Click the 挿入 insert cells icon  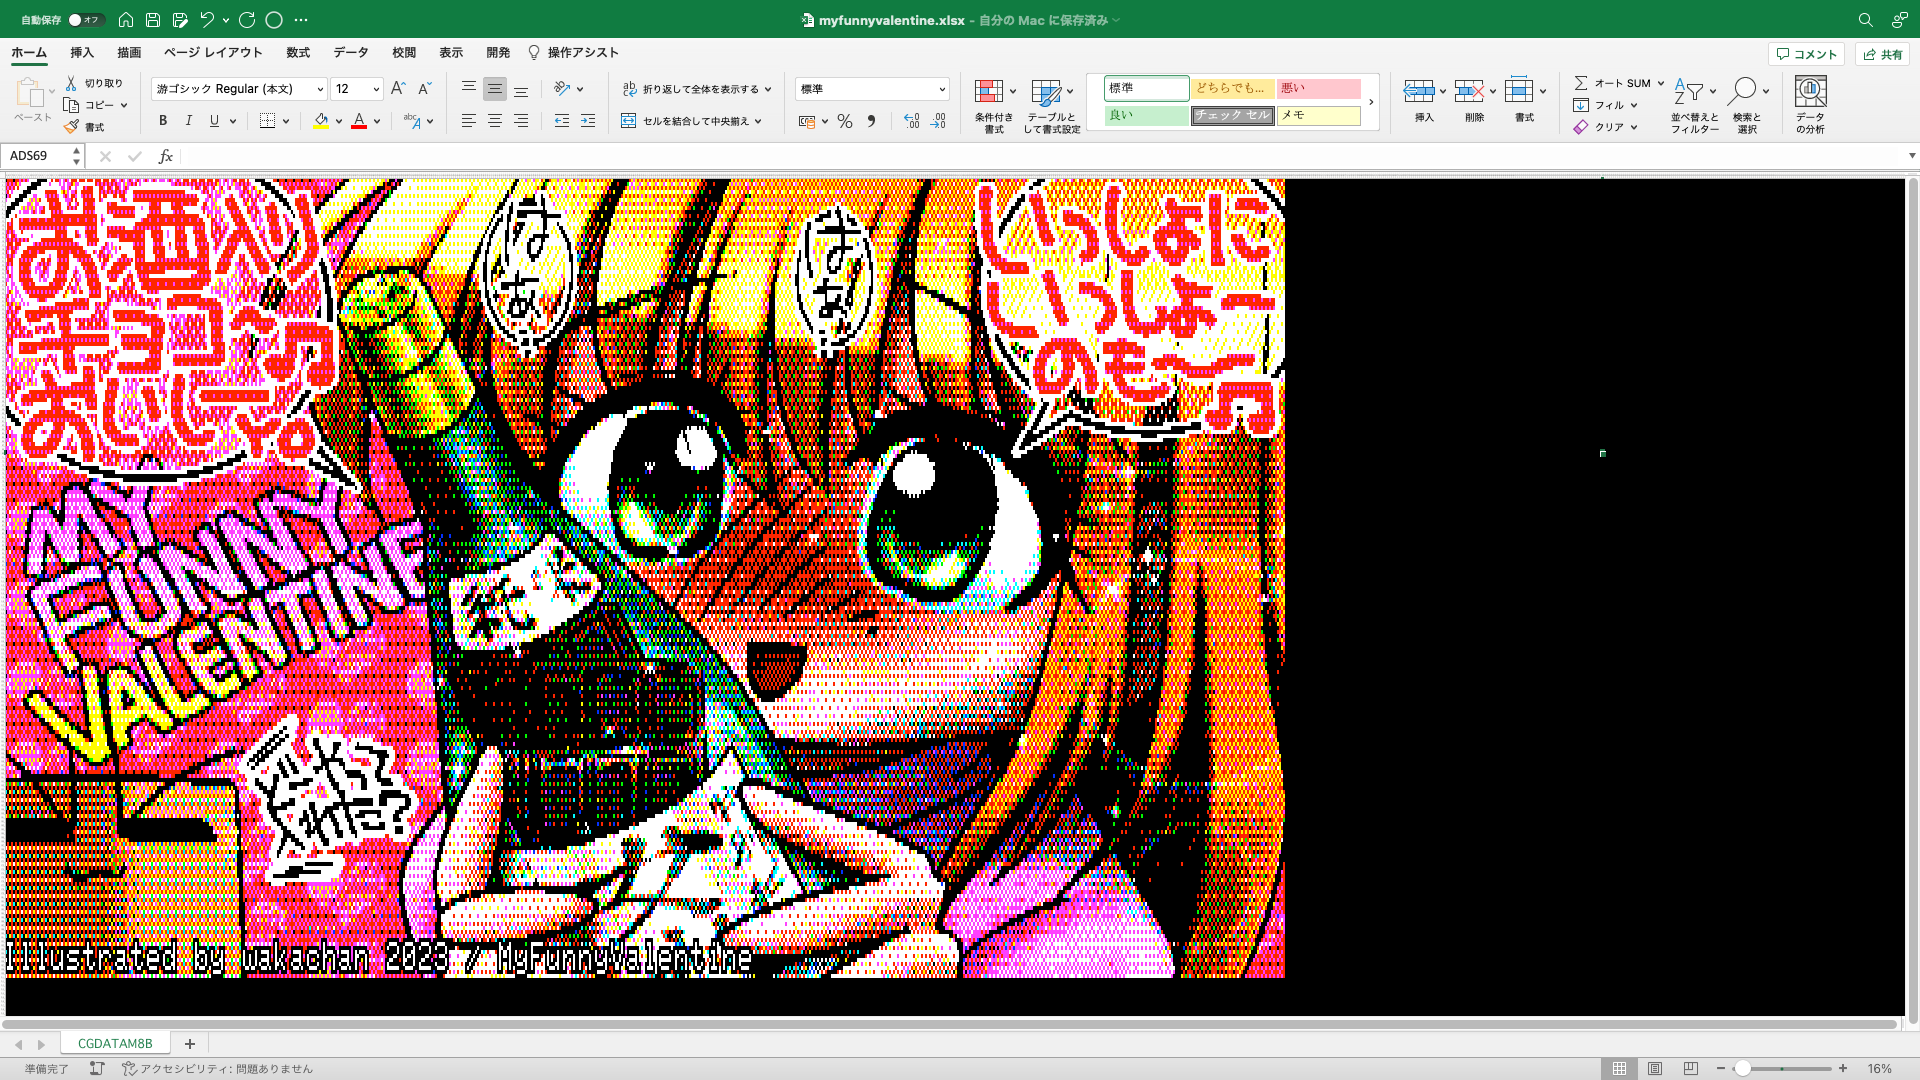[x=1420, y=92]
